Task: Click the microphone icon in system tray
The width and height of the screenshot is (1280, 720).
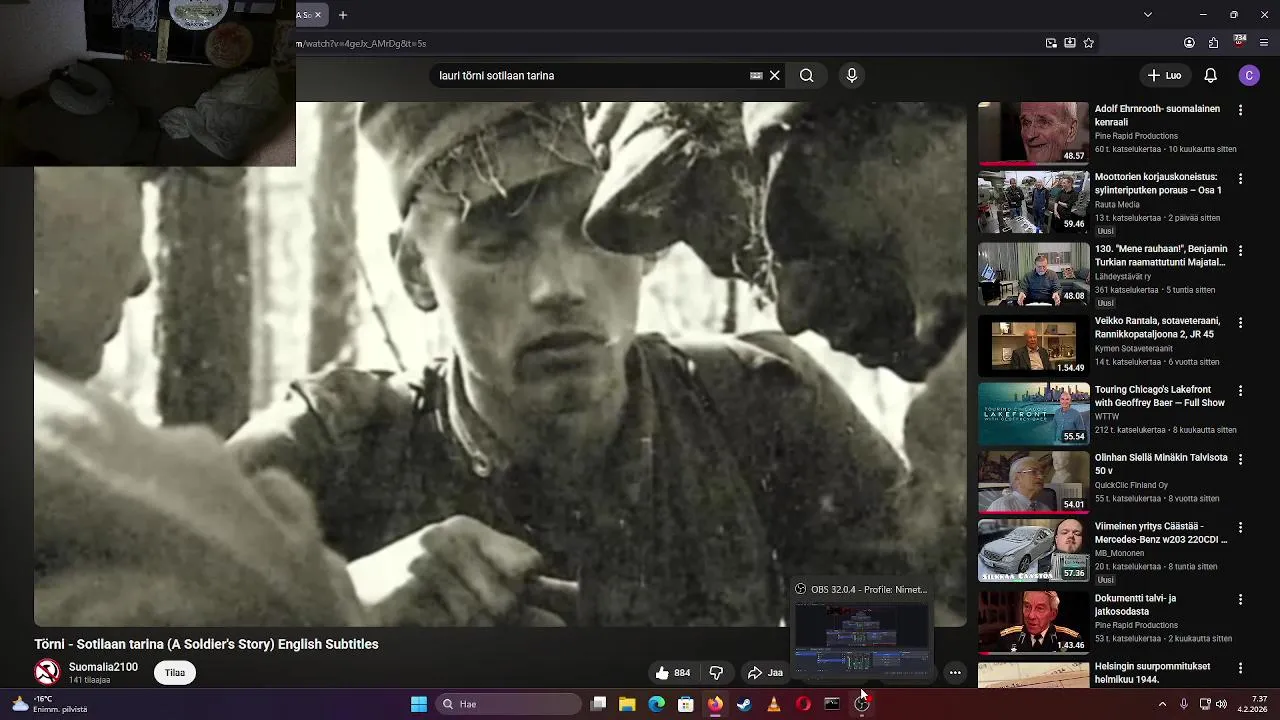Action: 1184,704
